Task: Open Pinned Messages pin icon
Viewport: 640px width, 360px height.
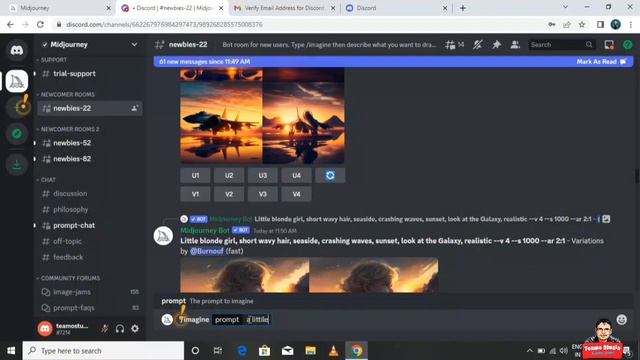Action: (496, 44)
